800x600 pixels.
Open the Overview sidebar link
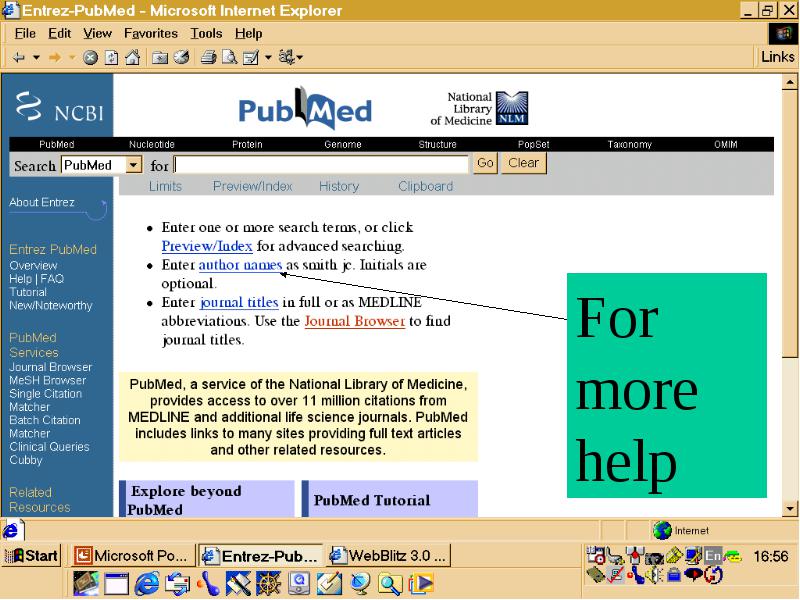(x=33, y=265)
